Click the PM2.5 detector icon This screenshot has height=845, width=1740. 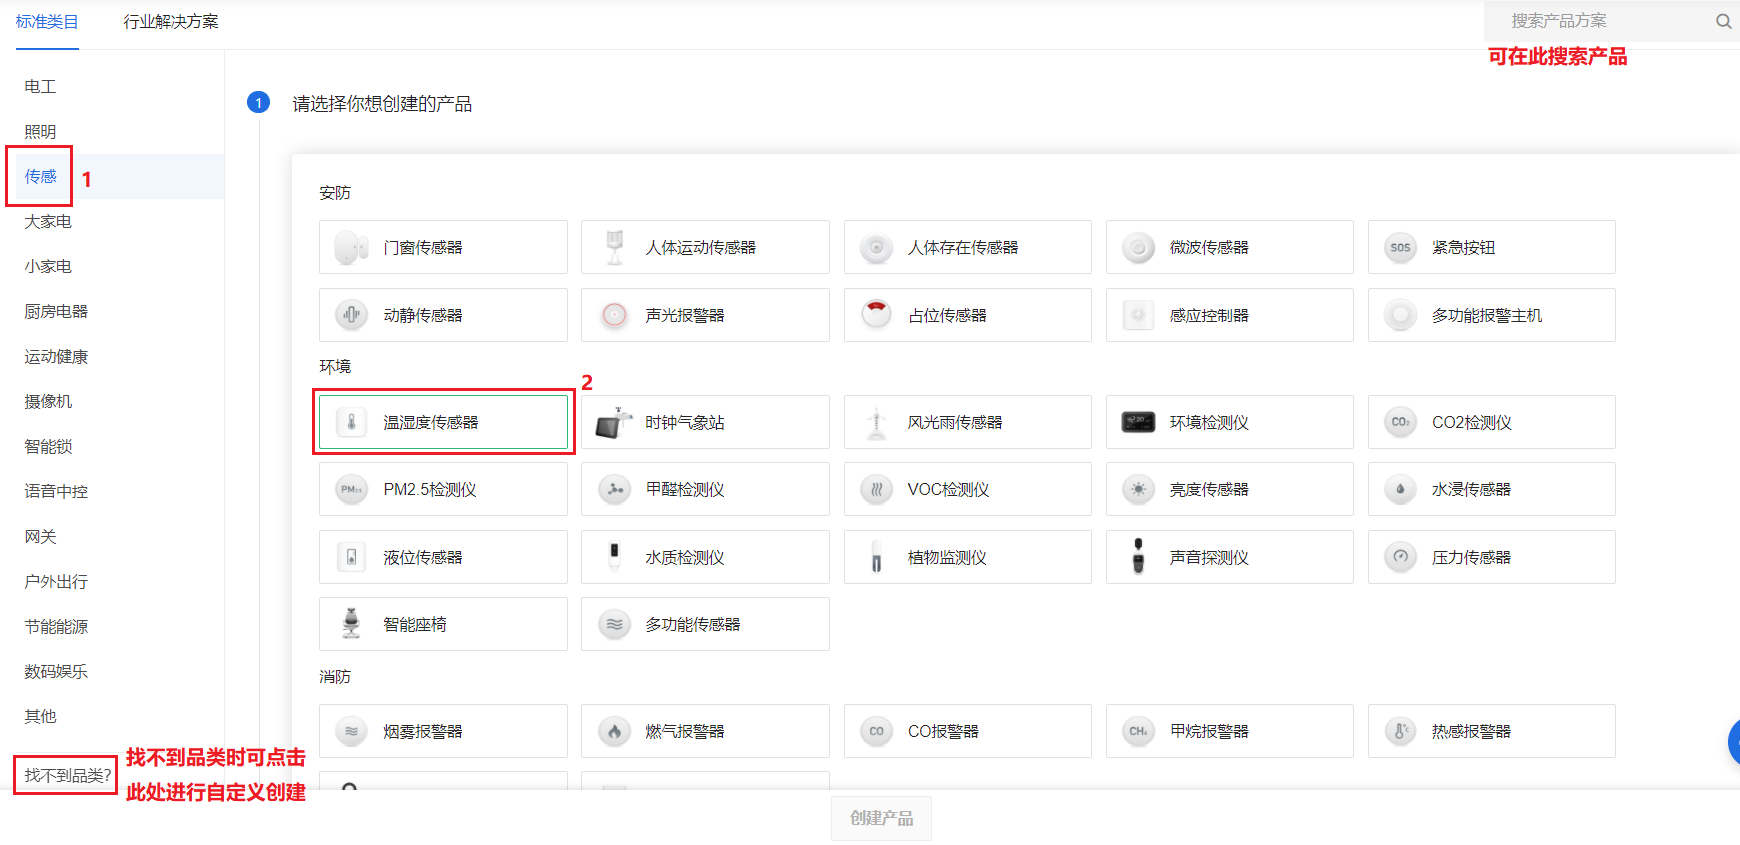click(x=351, y=489)
